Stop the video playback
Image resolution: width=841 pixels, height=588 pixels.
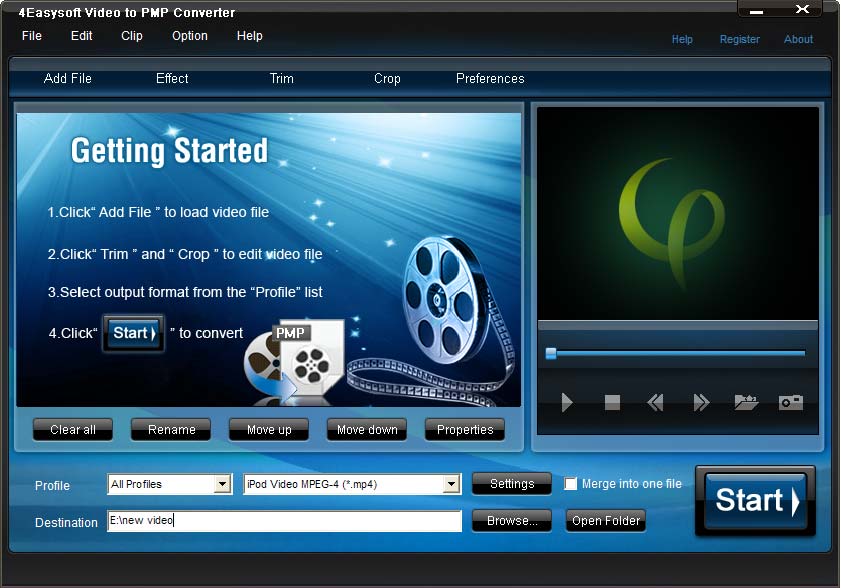point(611,402)
